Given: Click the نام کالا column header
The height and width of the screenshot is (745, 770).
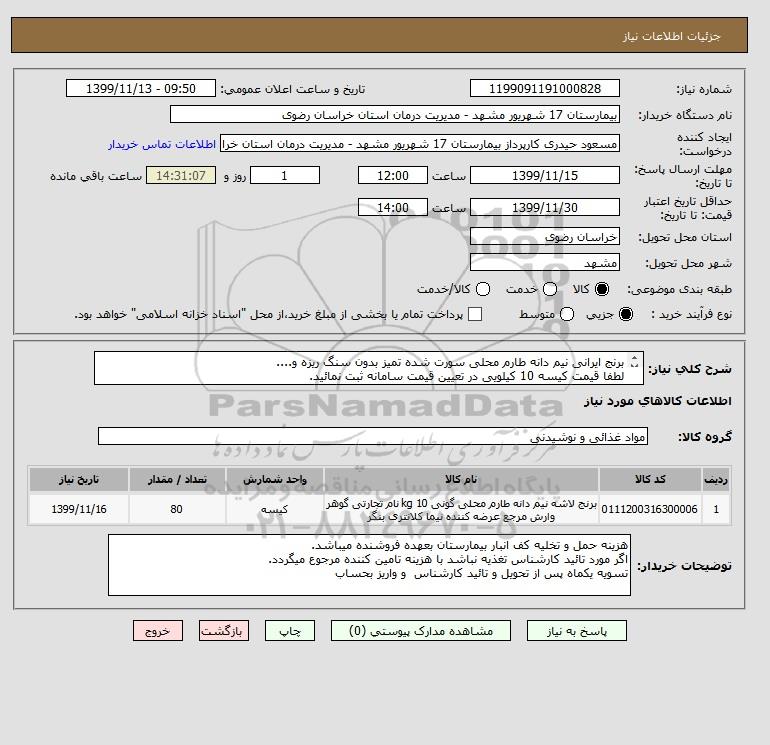Looking at the screenshot, I should pyautogui.click(x=461, y=479).
